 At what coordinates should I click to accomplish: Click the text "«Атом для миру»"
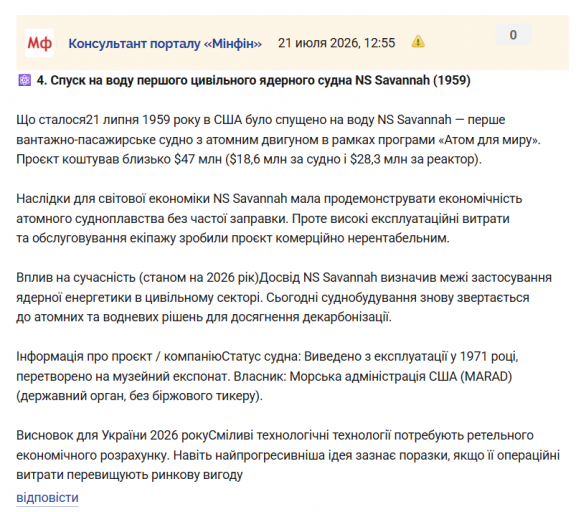point(489,140)
